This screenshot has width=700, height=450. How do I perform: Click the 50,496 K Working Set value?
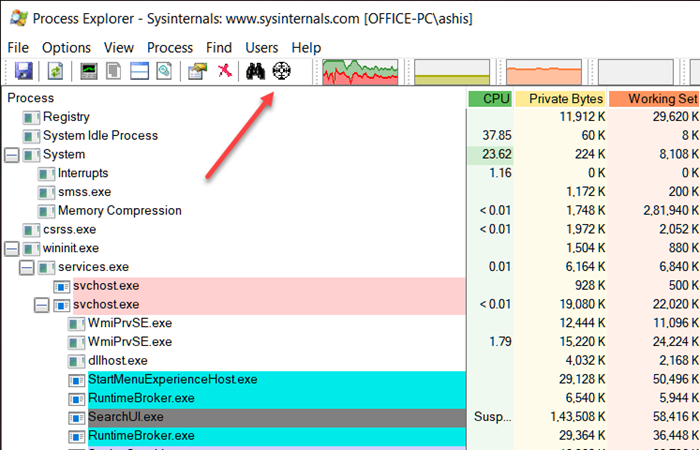click(676, 379)
